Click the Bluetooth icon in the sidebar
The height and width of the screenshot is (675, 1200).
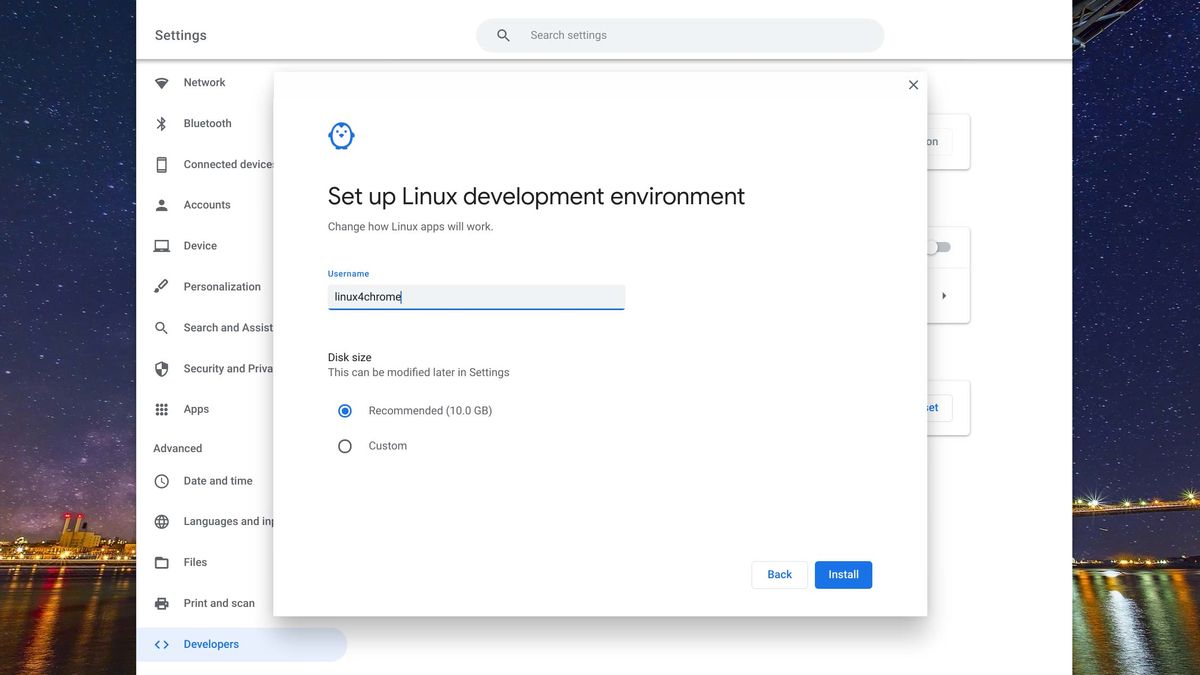[161, 123]
